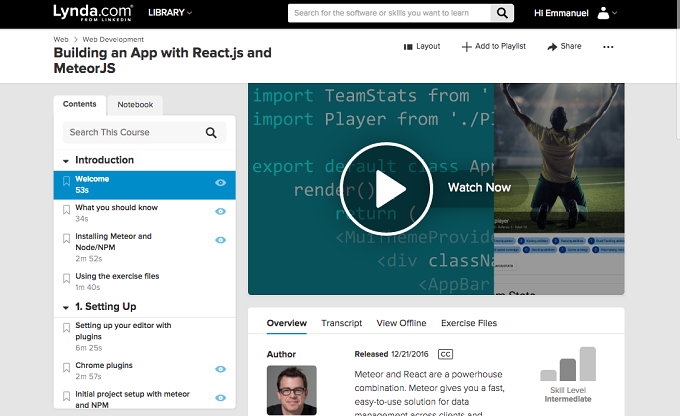The image size is (680, 416).
Task: Open the three-dot more options menu
Action: pos(608,47)
